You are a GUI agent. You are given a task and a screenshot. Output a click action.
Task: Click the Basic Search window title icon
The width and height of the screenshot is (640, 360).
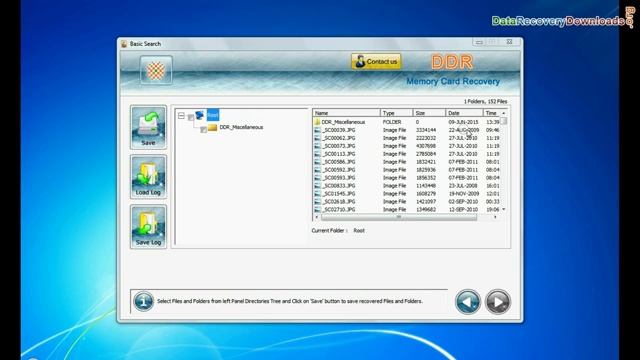coord(124,44)
